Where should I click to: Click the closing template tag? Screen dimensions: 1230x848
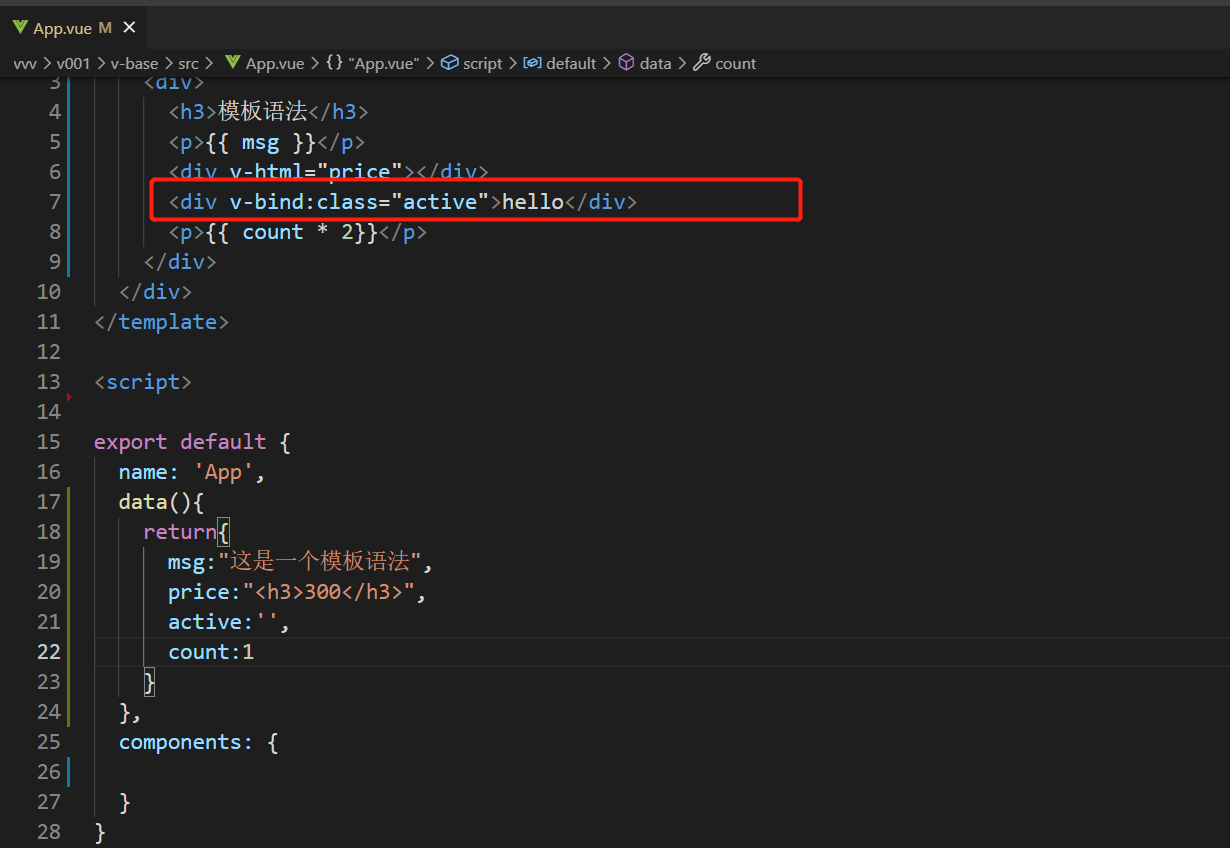[162, 322]
